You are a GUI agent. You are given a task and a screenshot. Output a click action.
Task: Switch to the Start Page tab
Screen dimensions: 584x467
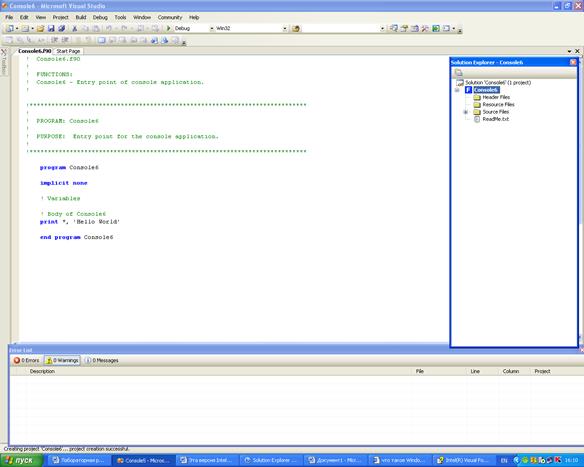(x=68, y=51)
